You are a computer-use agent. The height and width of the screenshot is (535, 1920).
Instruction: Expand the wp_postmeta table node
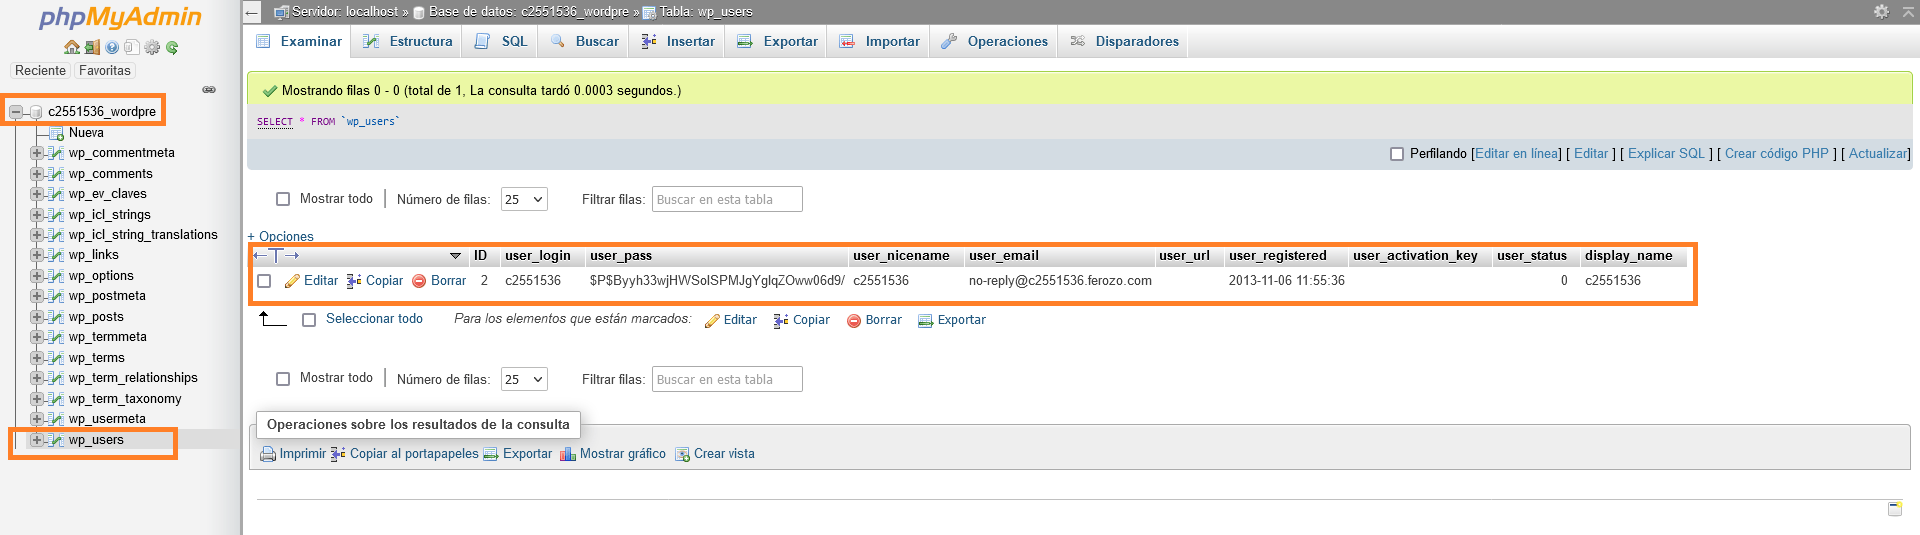(36, 296)
